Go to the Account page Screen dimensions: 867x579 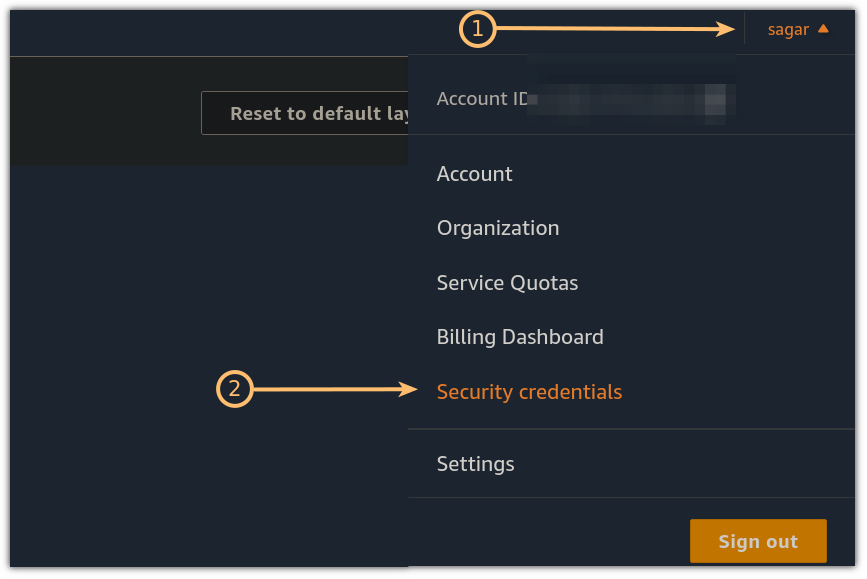[x=474, y=173]
